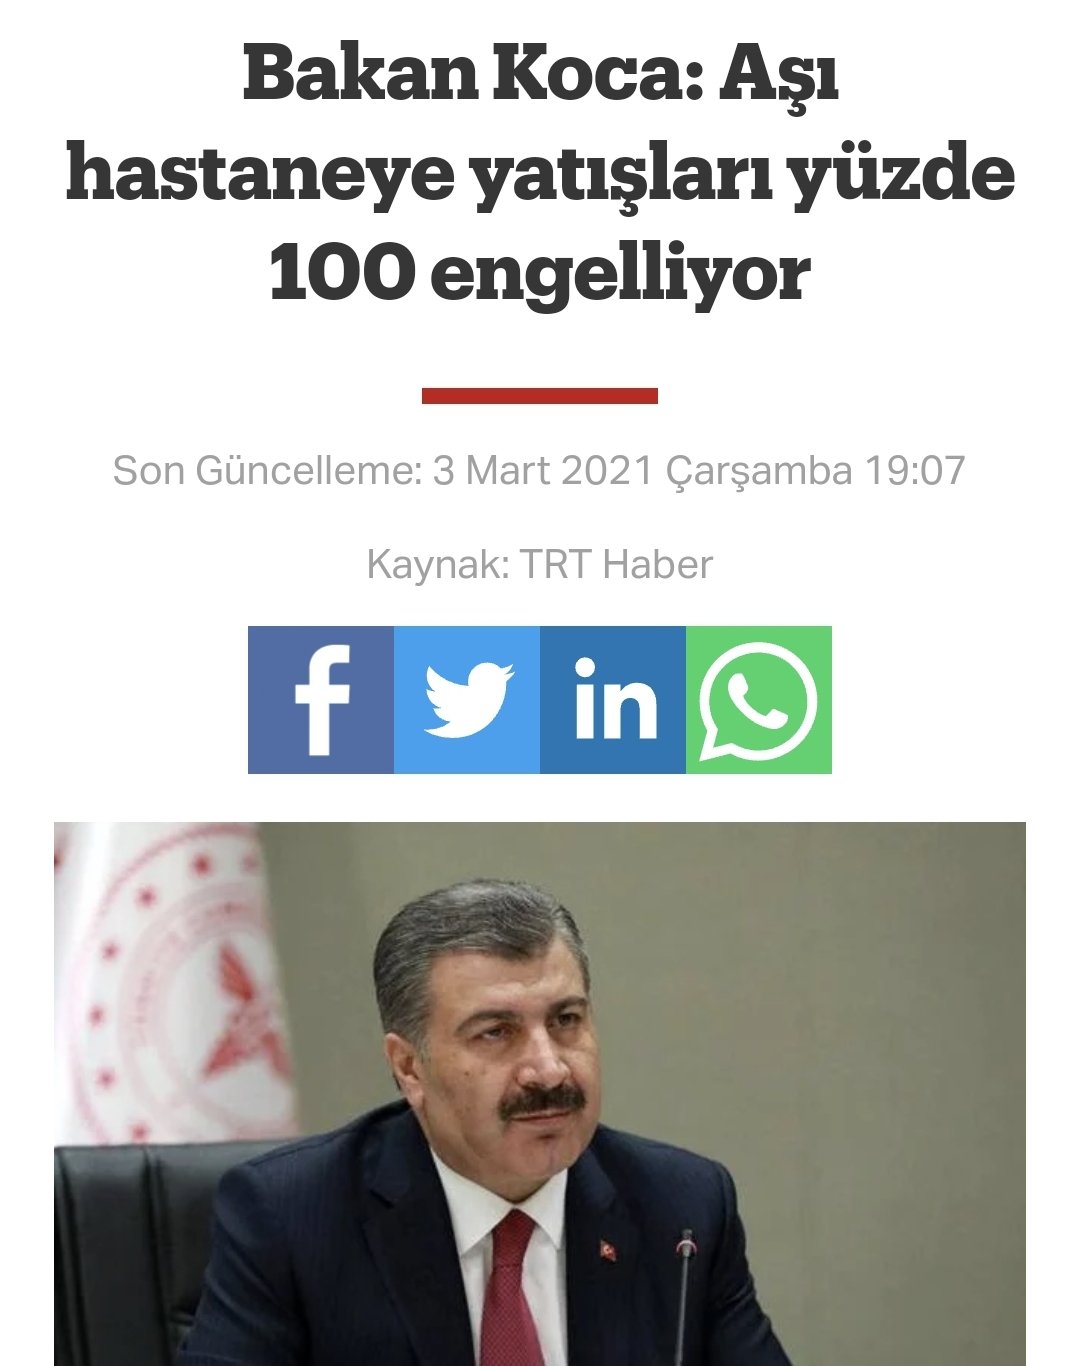Share the article on Facebook
Screen dimensions: 1080x1366
[321, 700]
